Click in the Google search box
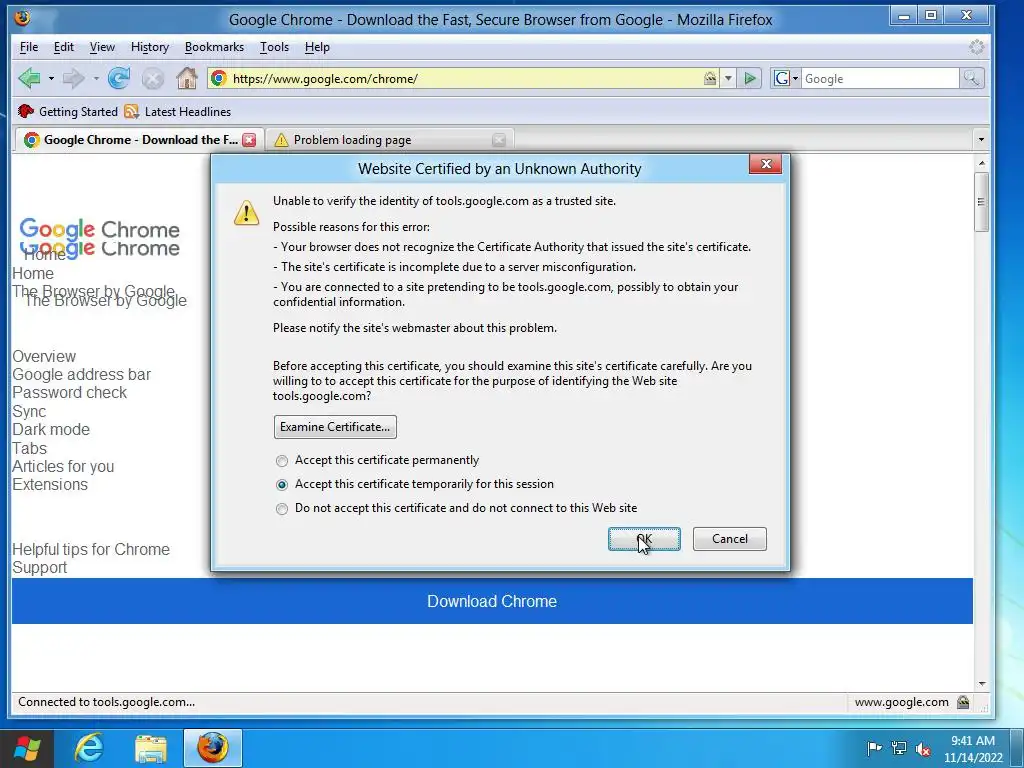The width and height of the screenshot is (1024, 768). pyautogui.click(x=880, y=79)
